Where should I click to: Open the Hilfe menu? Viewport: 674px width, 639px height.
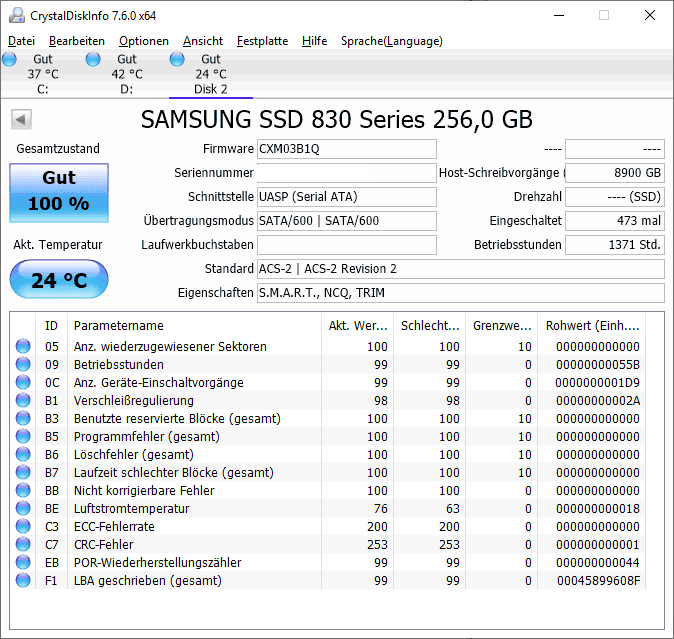314,41
